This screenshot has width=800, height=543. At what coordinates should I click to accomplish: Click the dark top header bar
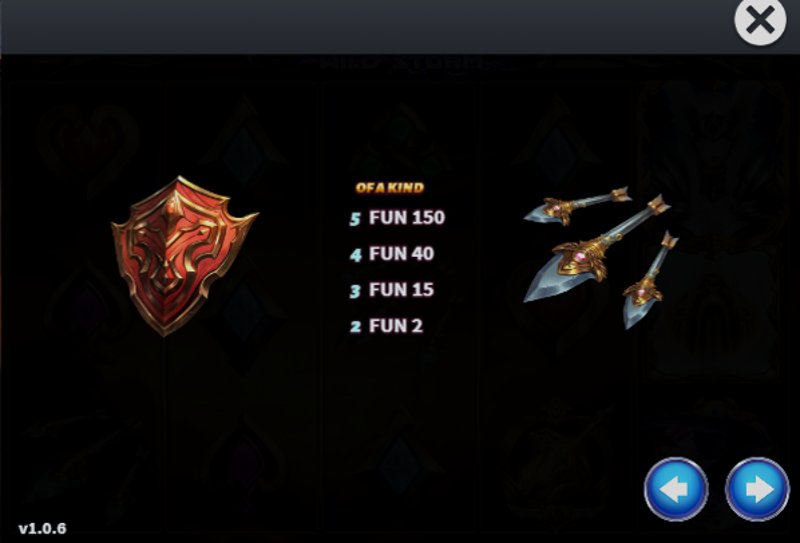365,27
